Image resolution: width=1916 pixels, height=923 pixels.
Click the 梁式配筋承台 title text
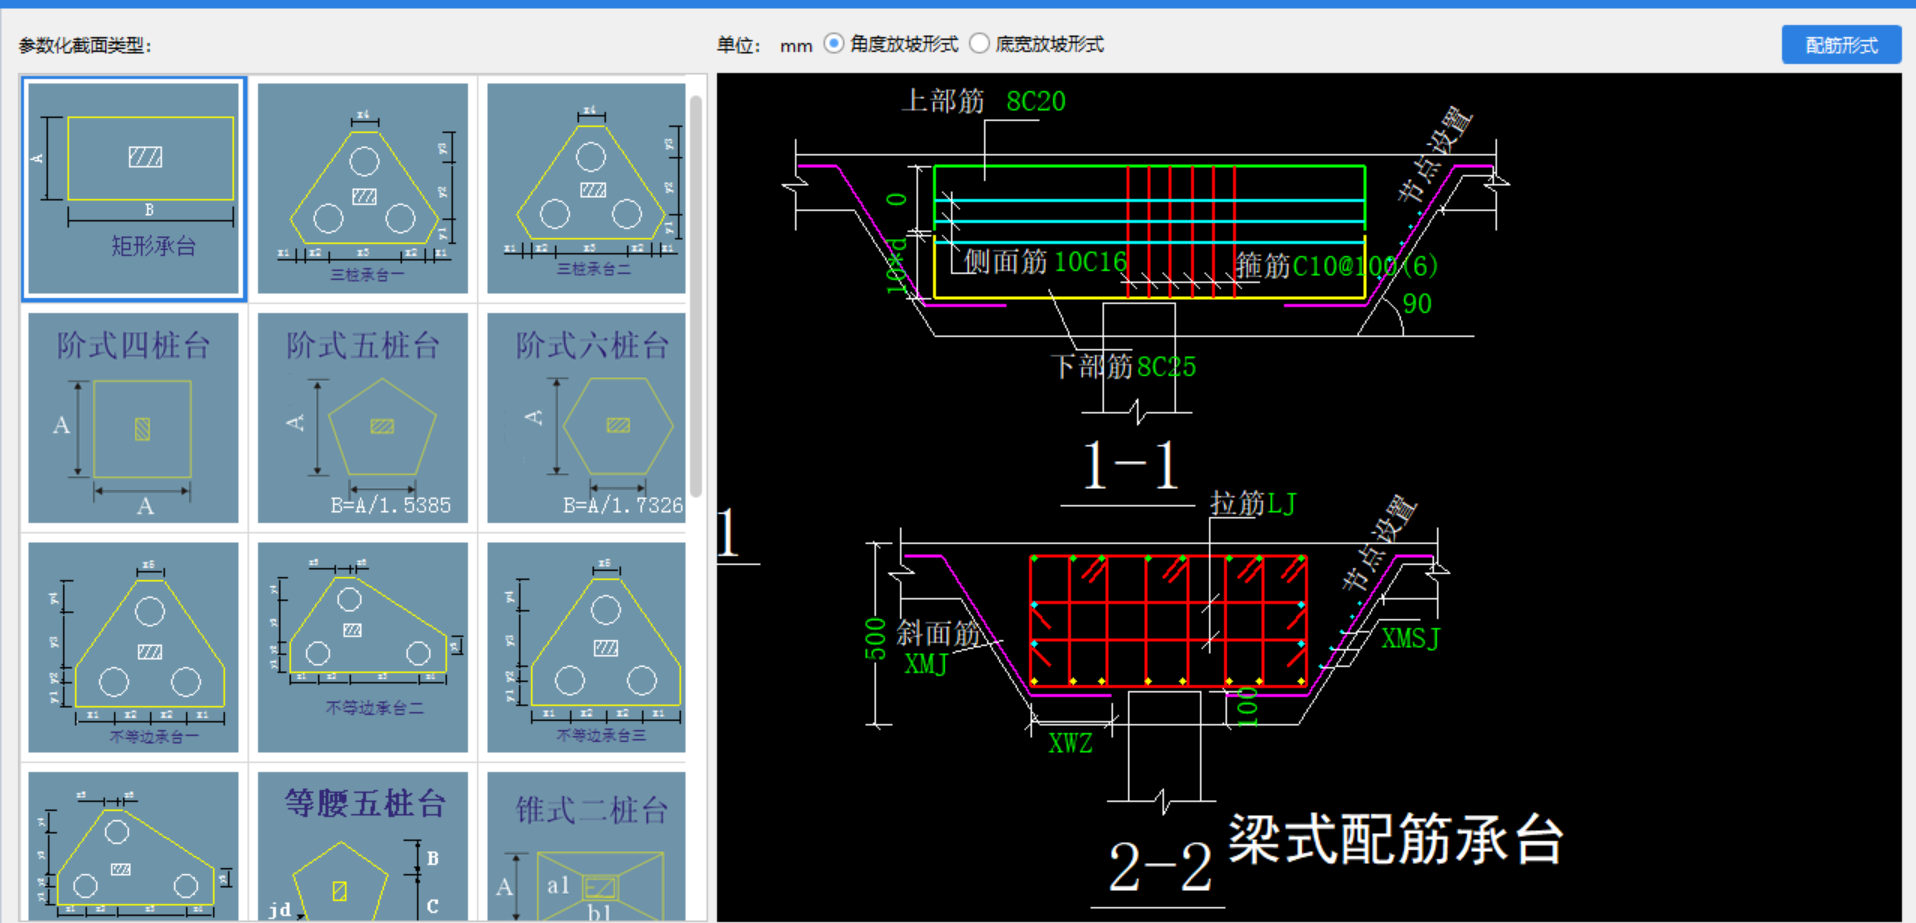coord(1396,838)
